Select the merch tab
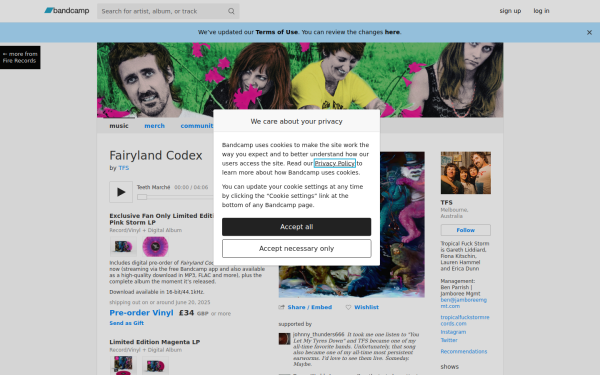The width and height of the screenshot is (600, 375). pos(155,126)
